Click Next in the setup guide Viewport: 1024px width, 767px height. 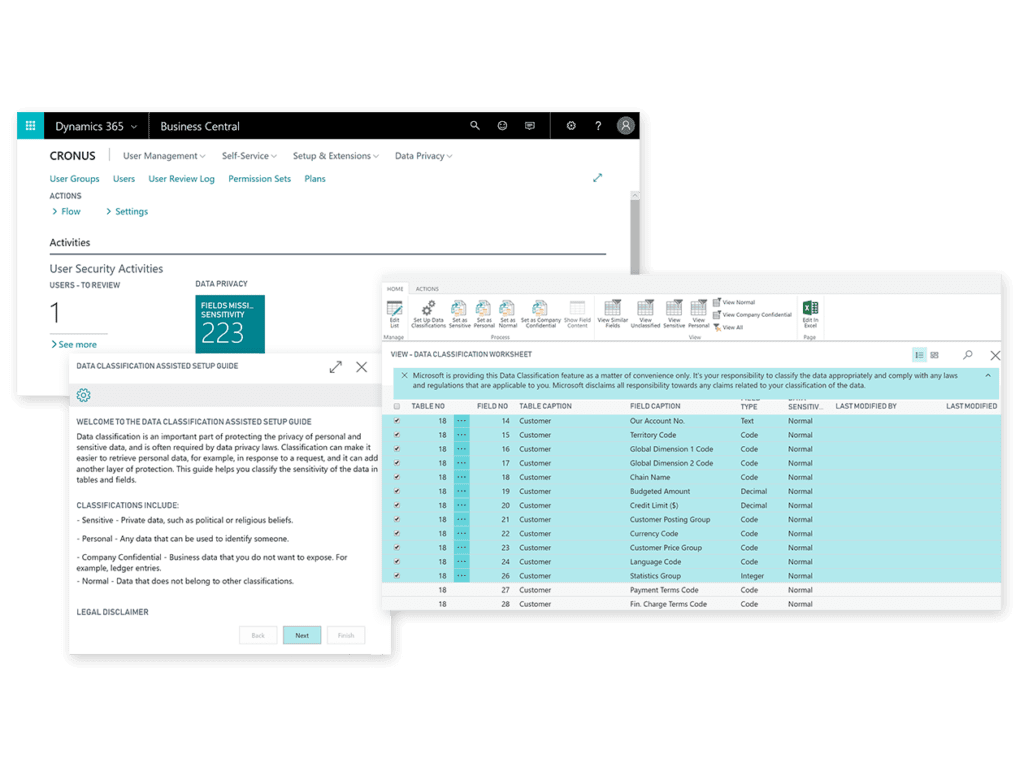(x=302, y=635)
